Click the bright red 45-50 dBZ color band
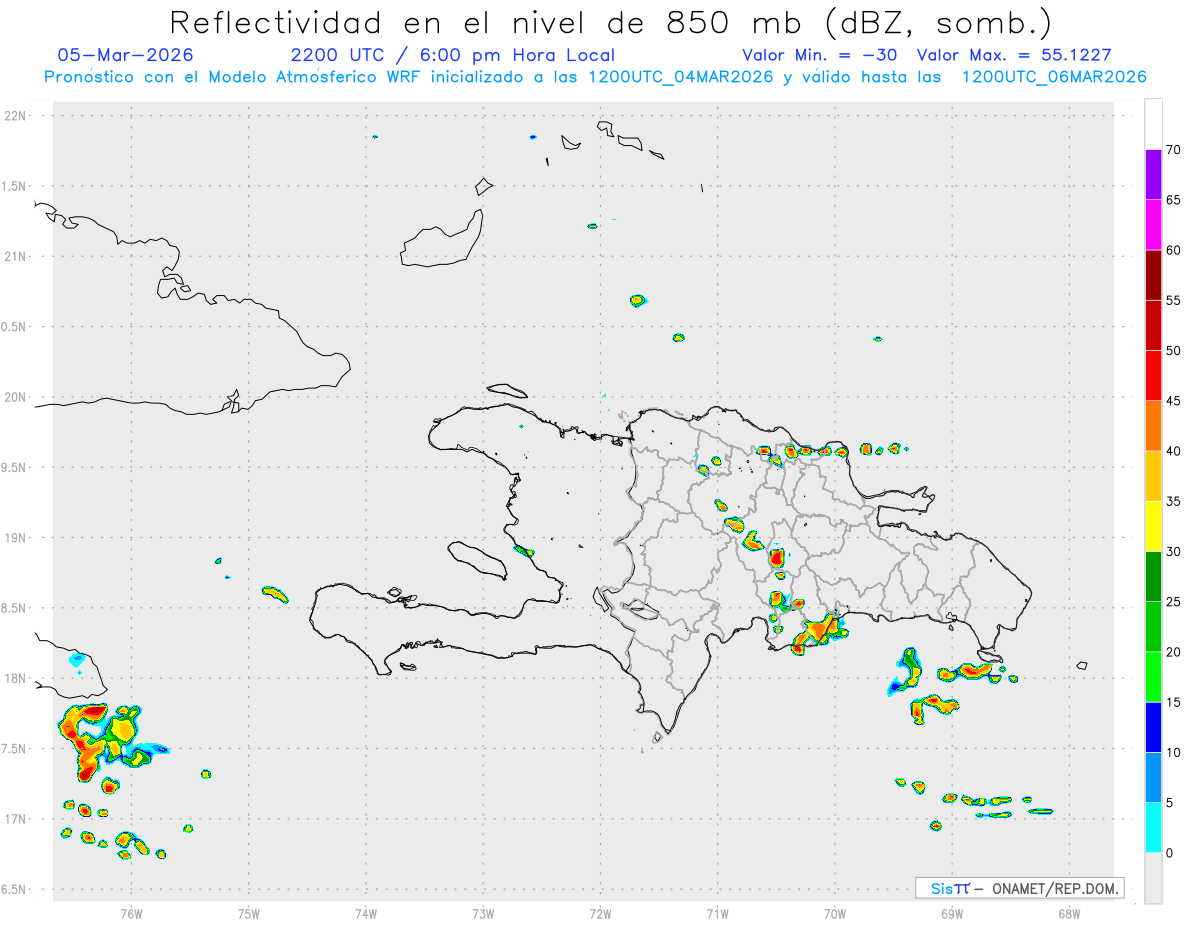Image resolution: width=1200 pixels, height=927 pixels. [1153, 376]
